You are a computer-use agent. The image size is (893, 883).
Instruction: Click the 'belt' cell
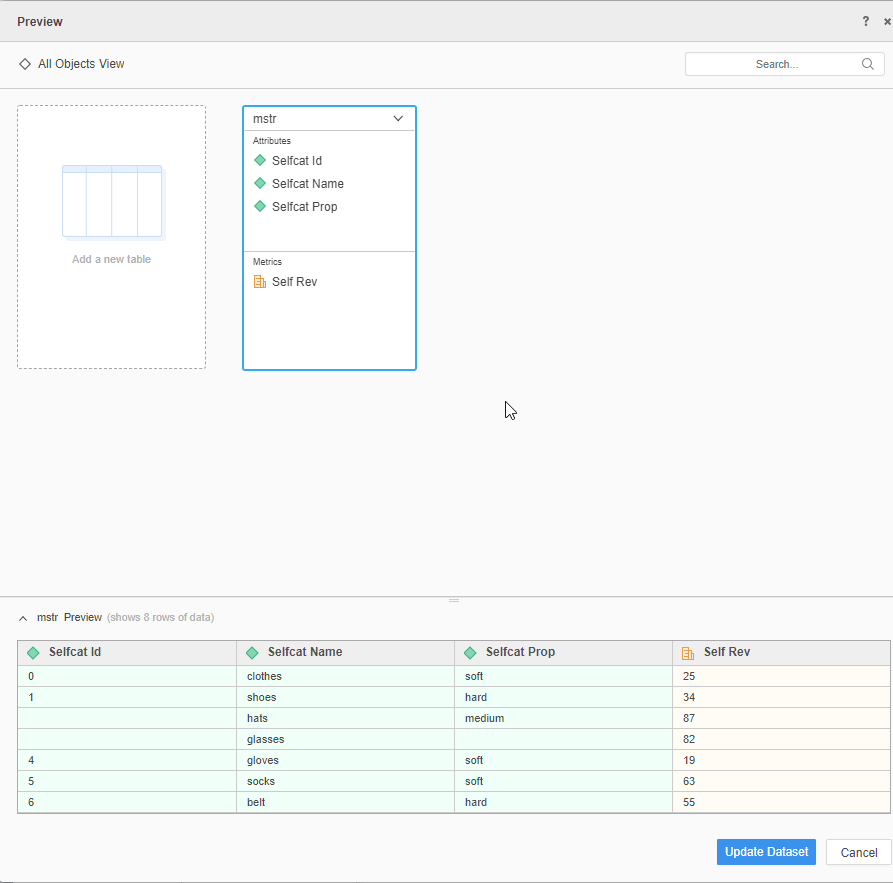click(x=346, y=802)
